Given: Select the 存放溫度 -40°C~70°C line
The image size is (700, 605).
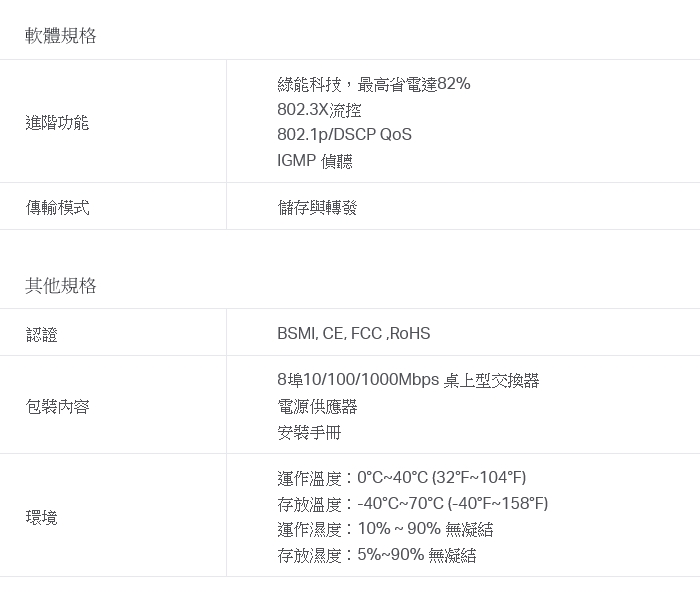Looking at the screenshot, I should click(412, 504).
